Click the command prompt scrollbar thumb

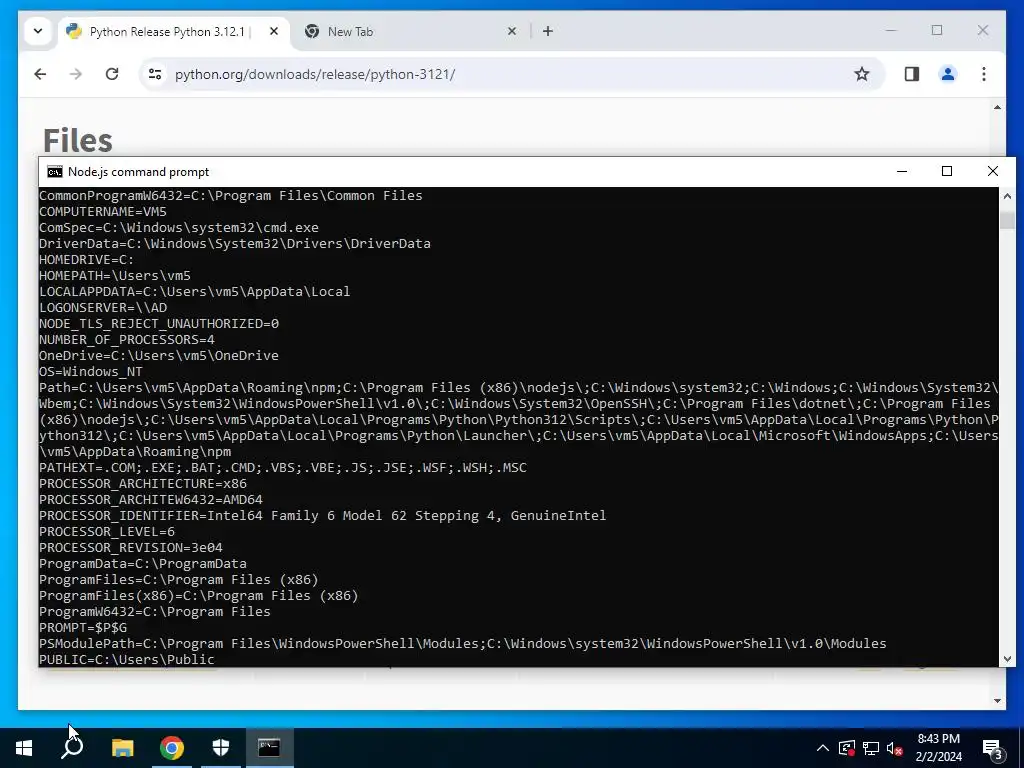1007,220
